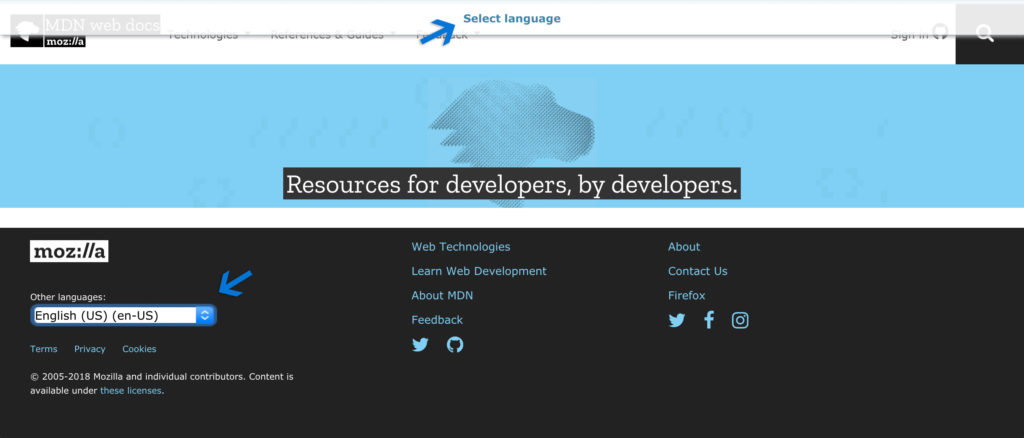Open the About link under Mozilla column
Image resolution: width=1024 pixels, height=438 pixels.
[684, 247]
